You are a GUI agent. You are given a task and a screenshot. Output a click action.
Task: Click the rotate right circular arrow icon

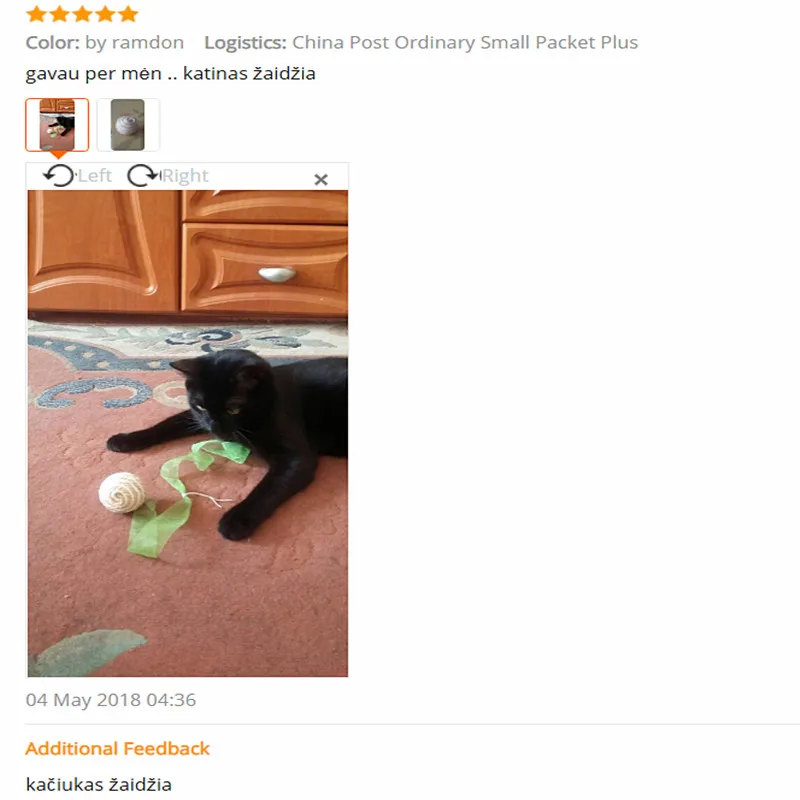pyautogui.click(x=142, y=176)
